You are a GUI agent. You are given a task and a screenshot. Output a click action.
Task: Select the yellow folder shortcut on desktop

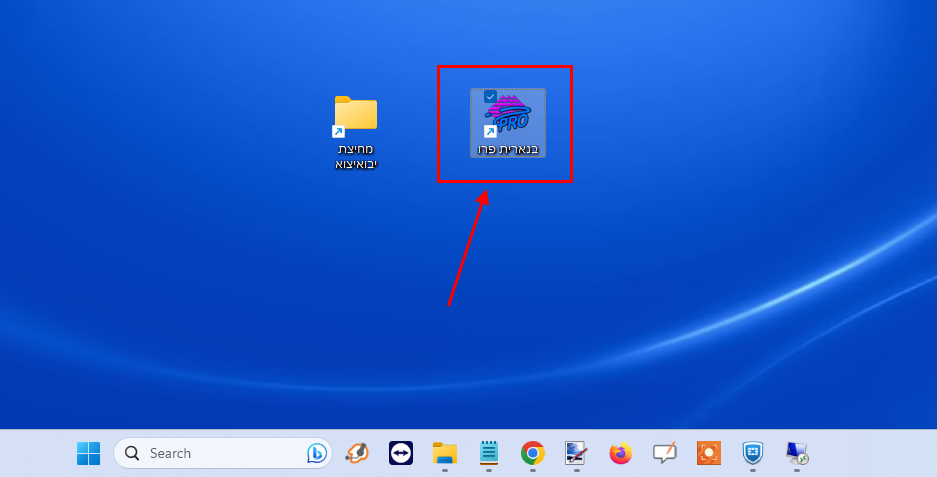coord(356,115)
